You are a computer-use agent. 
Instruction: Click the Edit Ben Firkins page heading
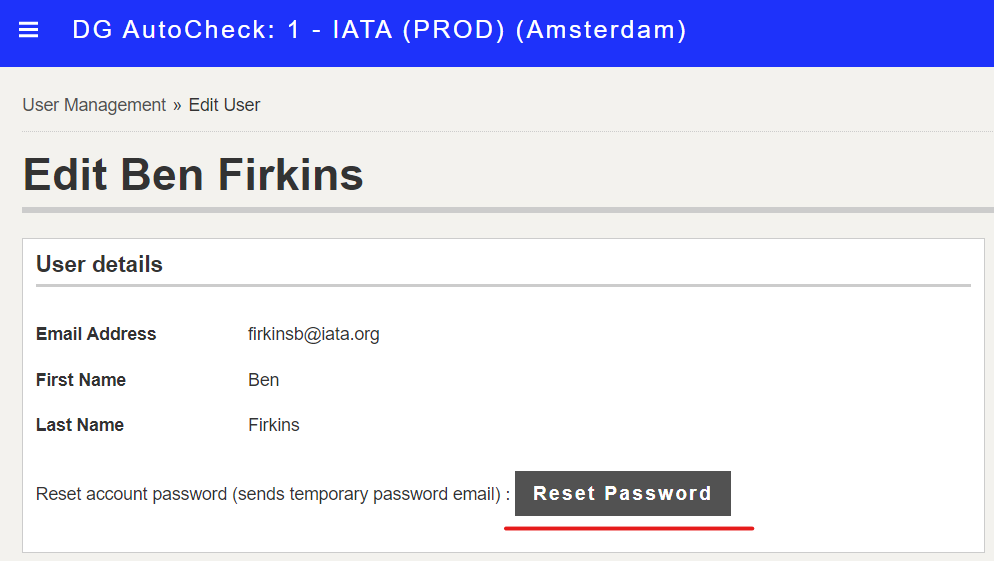click(x=193, y=174)
